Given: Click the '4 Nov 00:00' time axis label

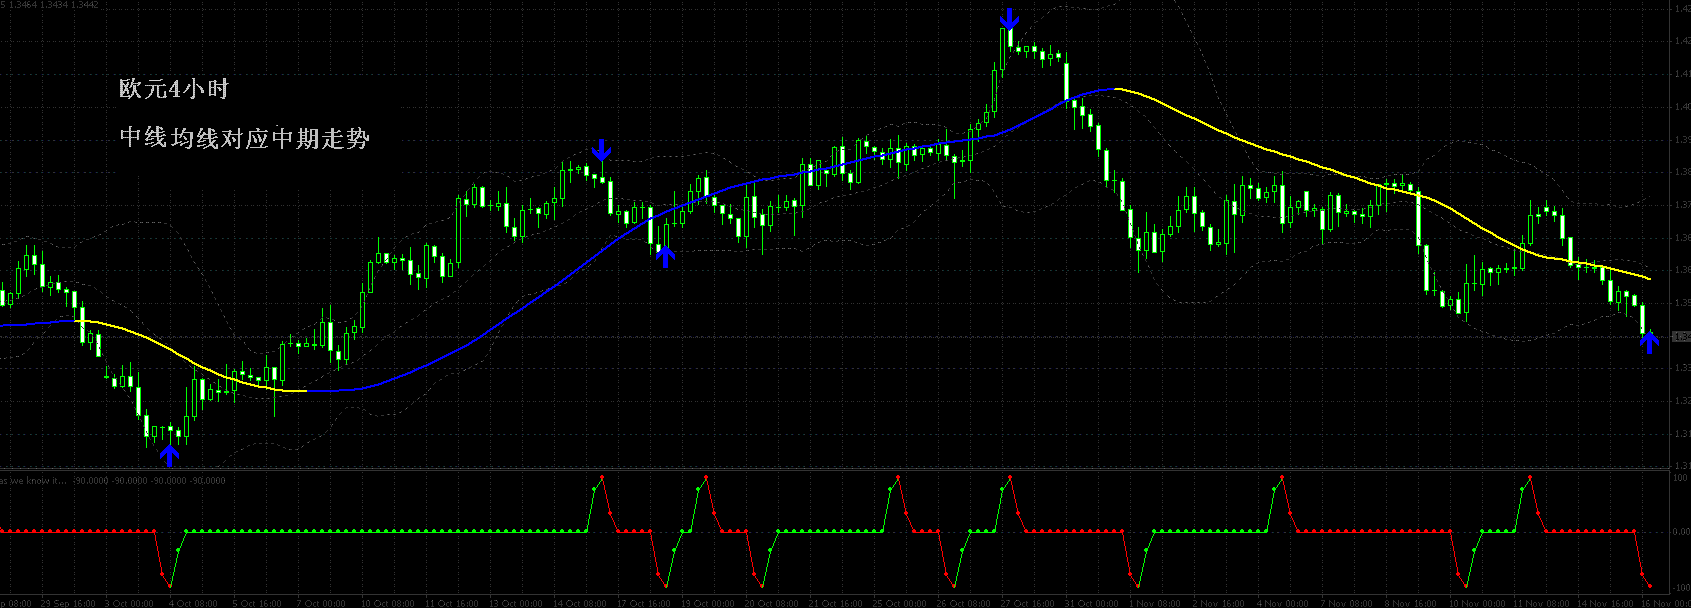Looking at the screenshot, I should (1284, 603).
